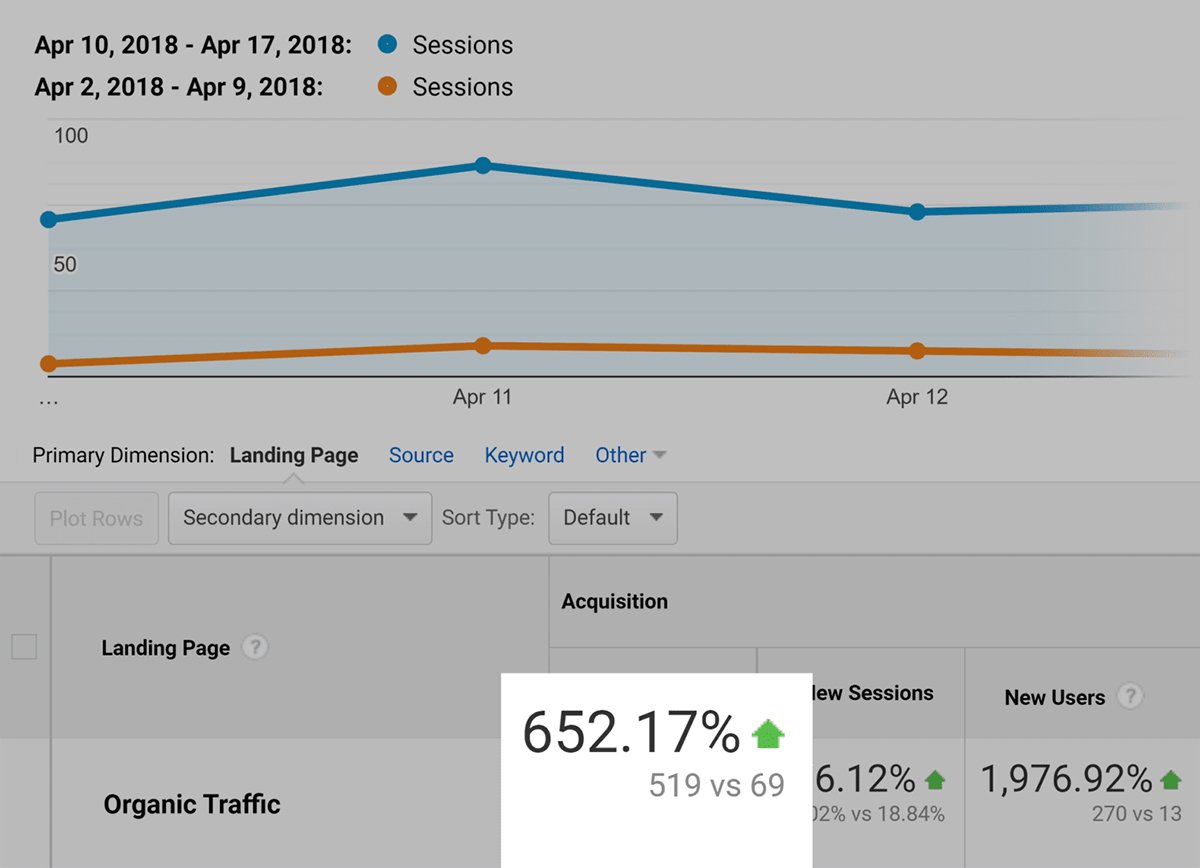The height and width of the screenshot is (868, 1200).
Task: Select orange data point at Apr 12
Action: tap(917, 351)
